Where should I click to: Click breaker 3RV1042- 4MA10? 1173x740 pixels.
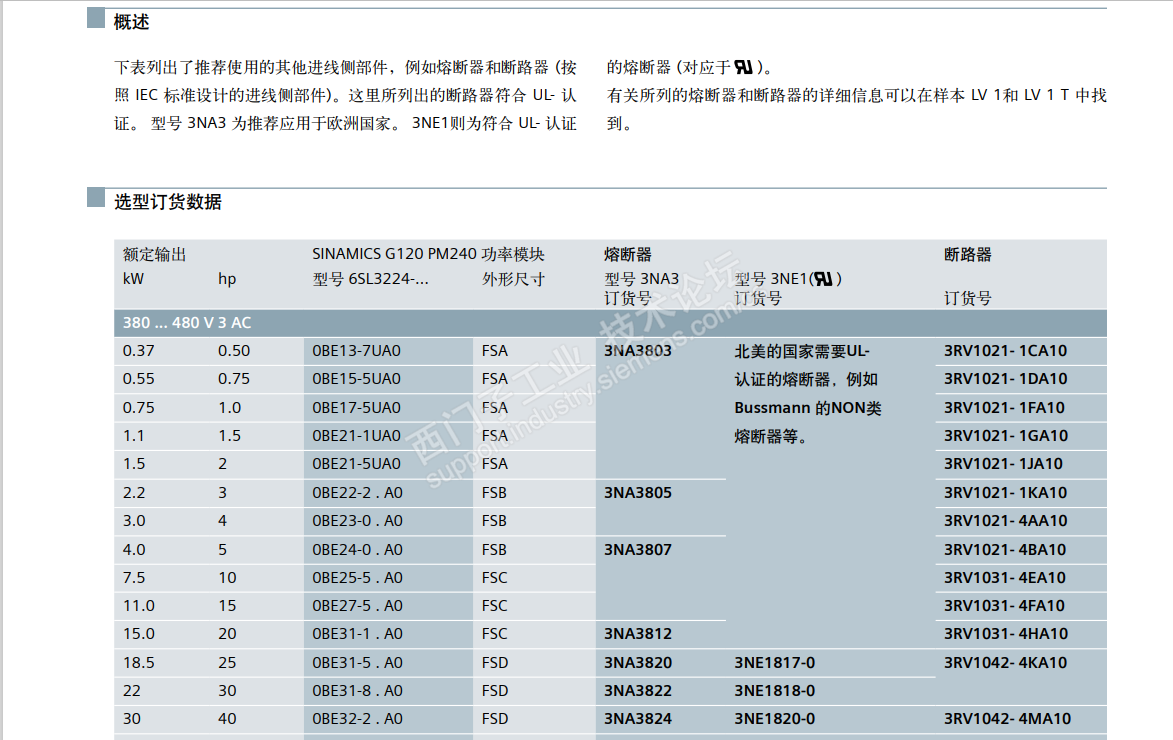1007,719
